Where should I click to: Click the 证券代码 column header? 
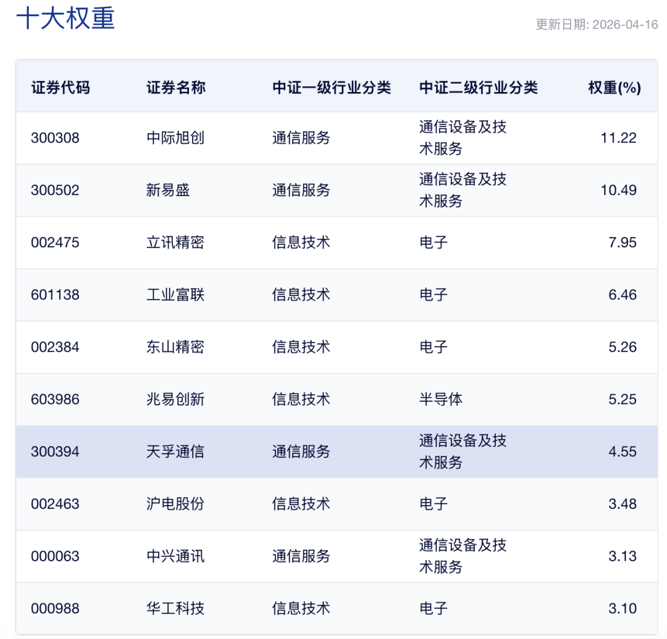(60, 87)
